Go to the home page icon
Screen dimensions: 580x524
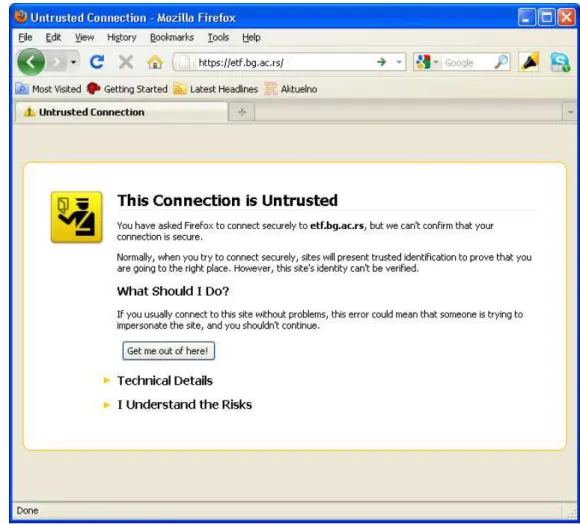(155, 62)
